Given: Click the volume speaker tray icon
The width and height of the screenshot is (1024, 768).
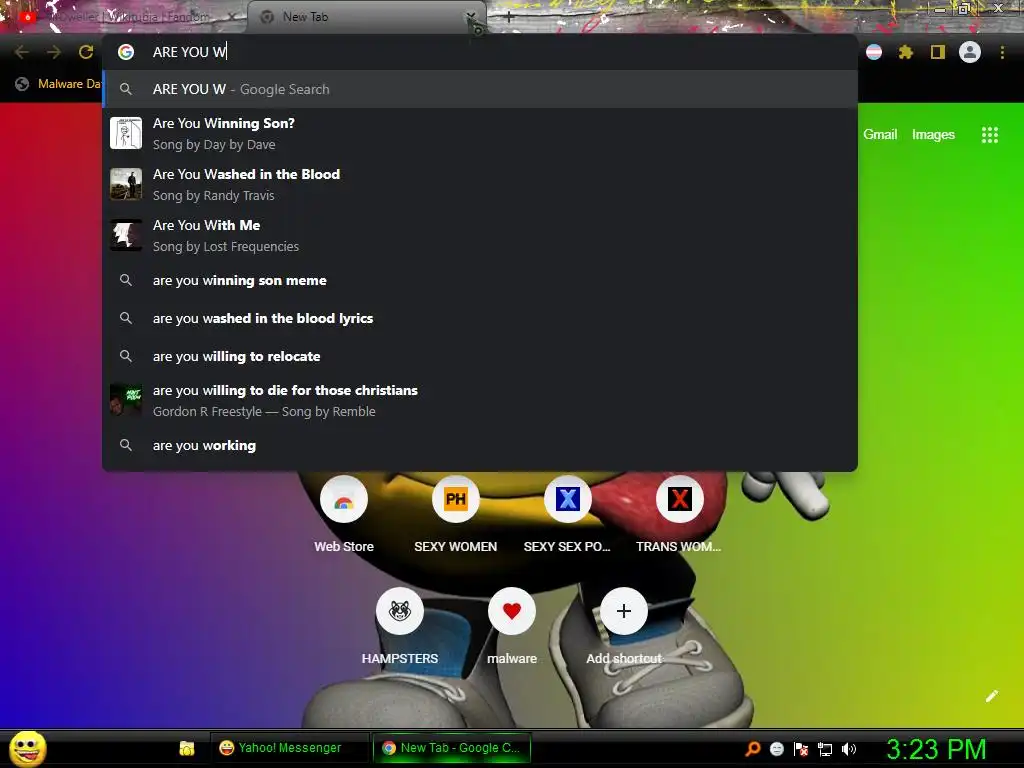Looking at the screenshot, I should pos(849,749).
